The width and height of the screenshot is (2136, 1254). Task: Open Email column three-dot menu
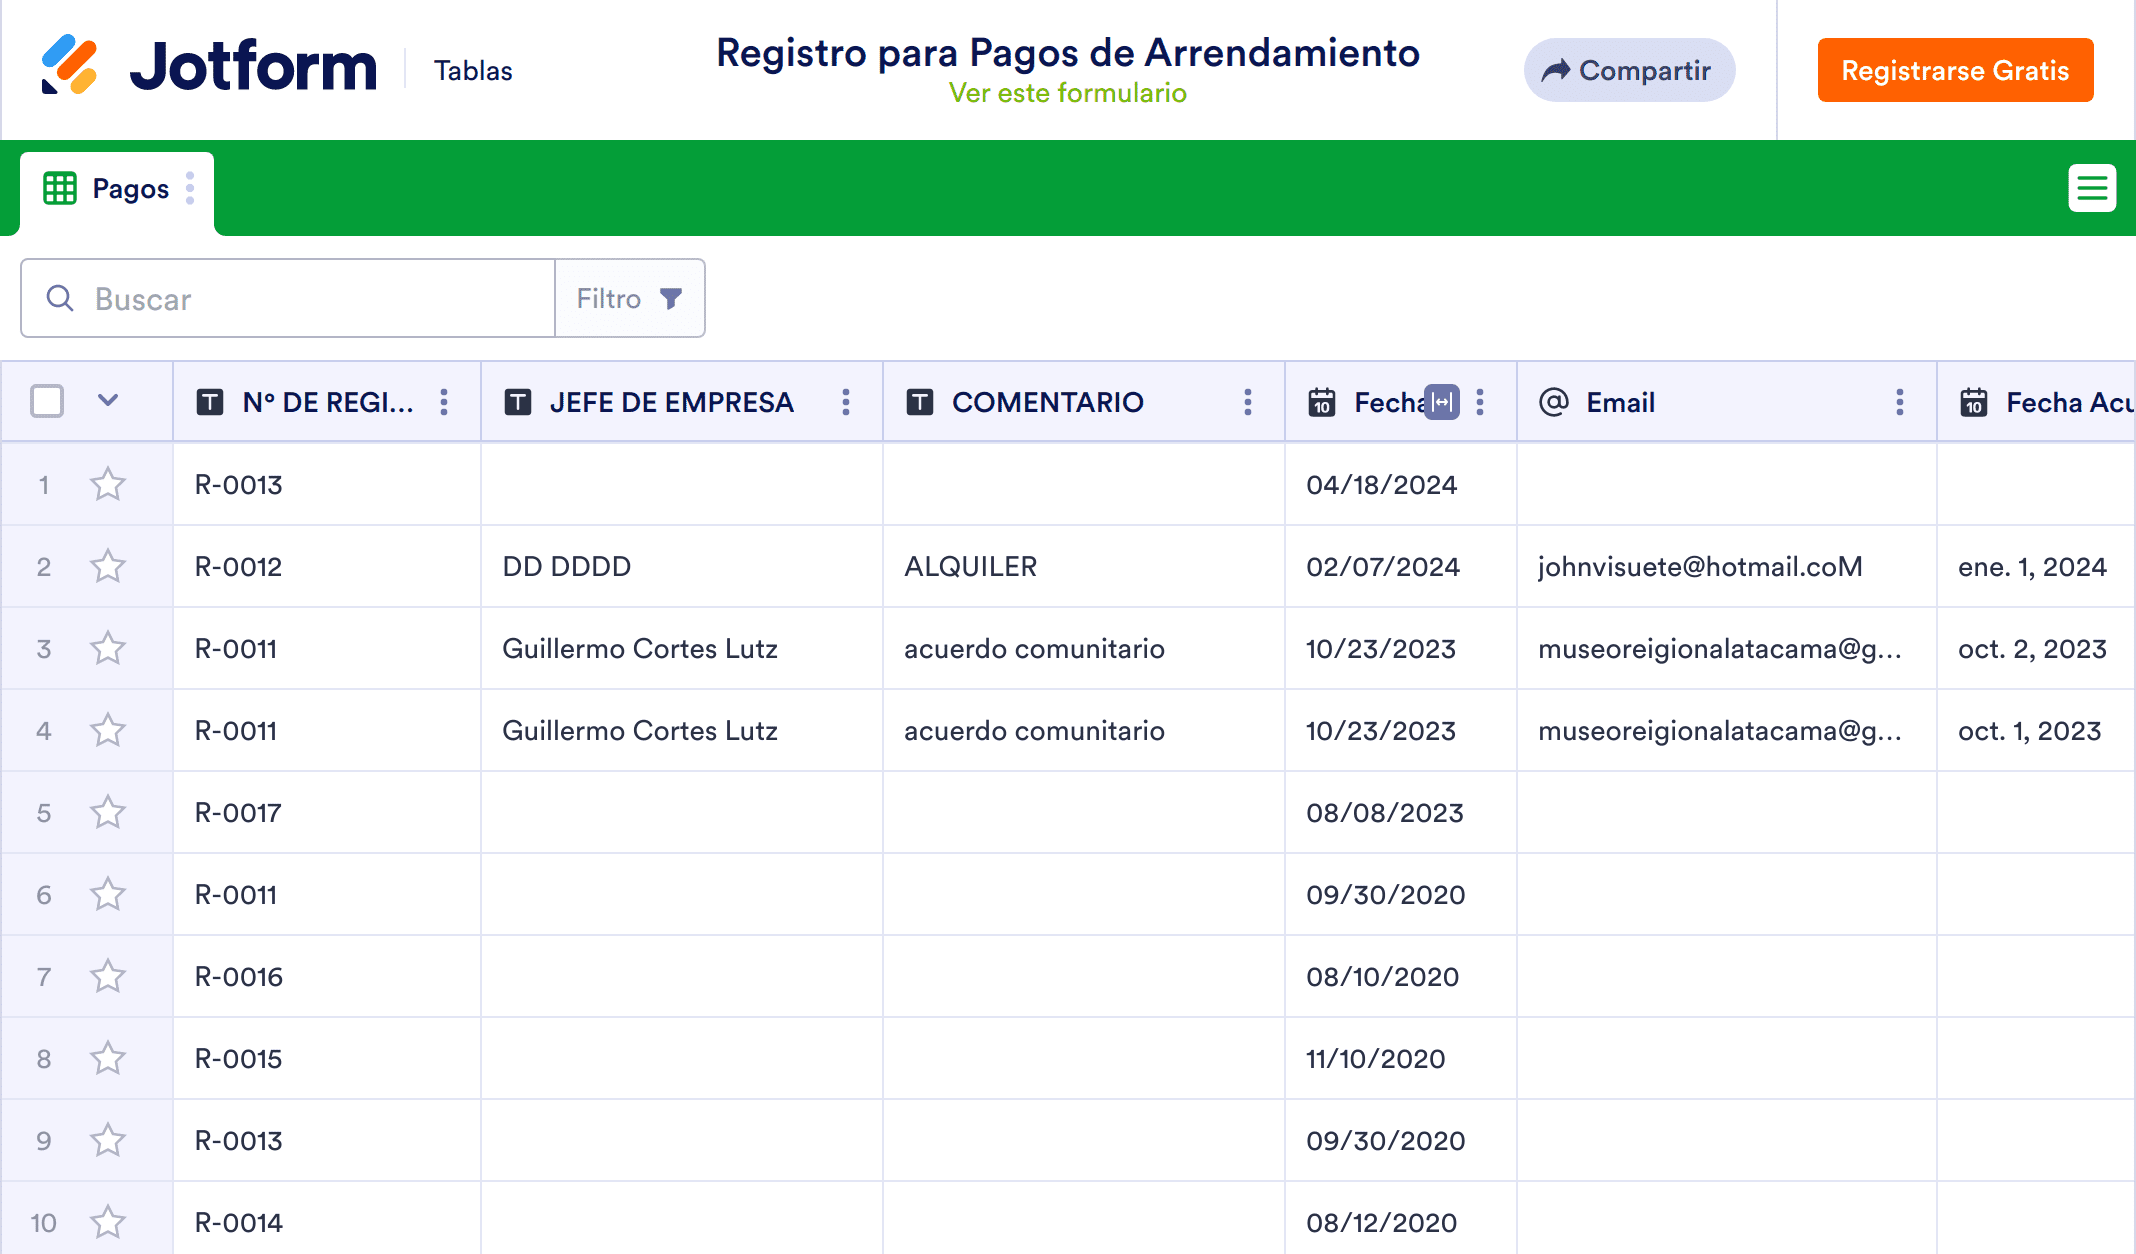[x=1899, y=402]
